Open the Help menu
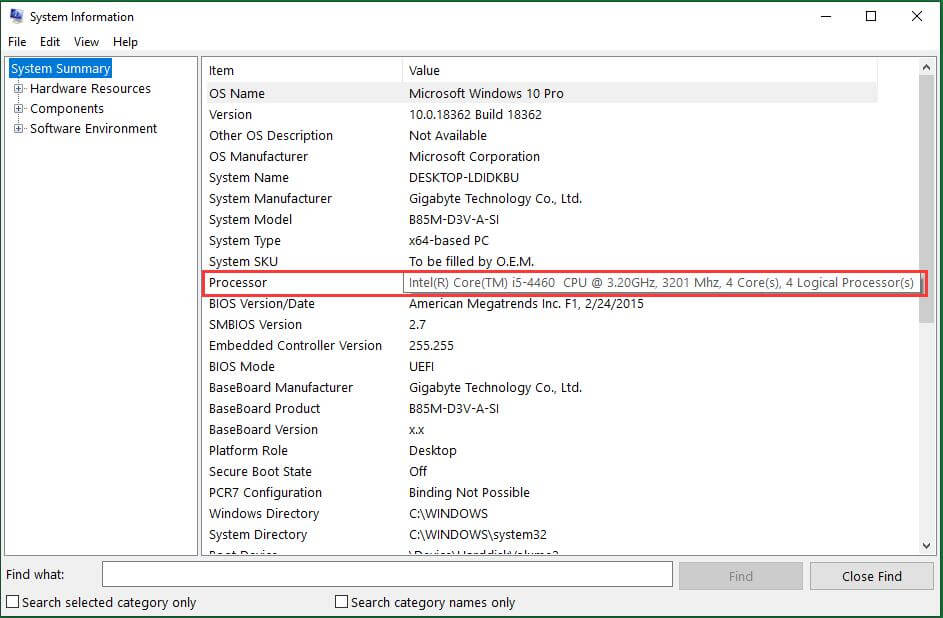The image size is (943, 618). coord(125,41)
